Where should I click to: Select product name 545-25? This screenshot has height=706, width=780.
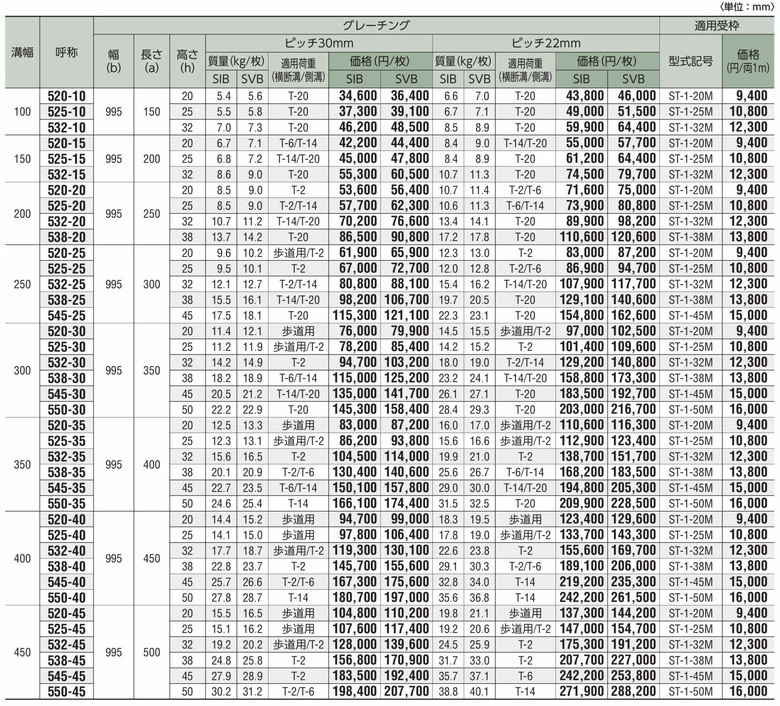tap(67, 315)
